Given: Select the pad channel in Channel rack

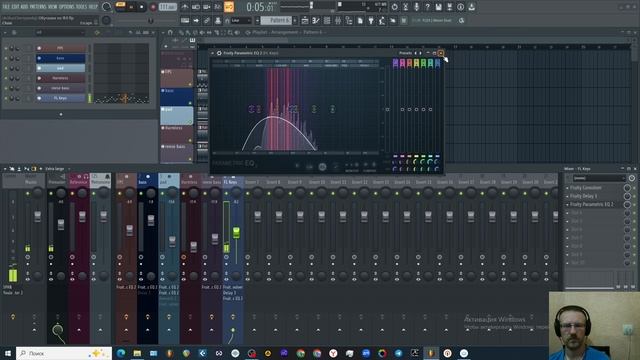Looking at the screenshot, I should (x=60, y=68).
